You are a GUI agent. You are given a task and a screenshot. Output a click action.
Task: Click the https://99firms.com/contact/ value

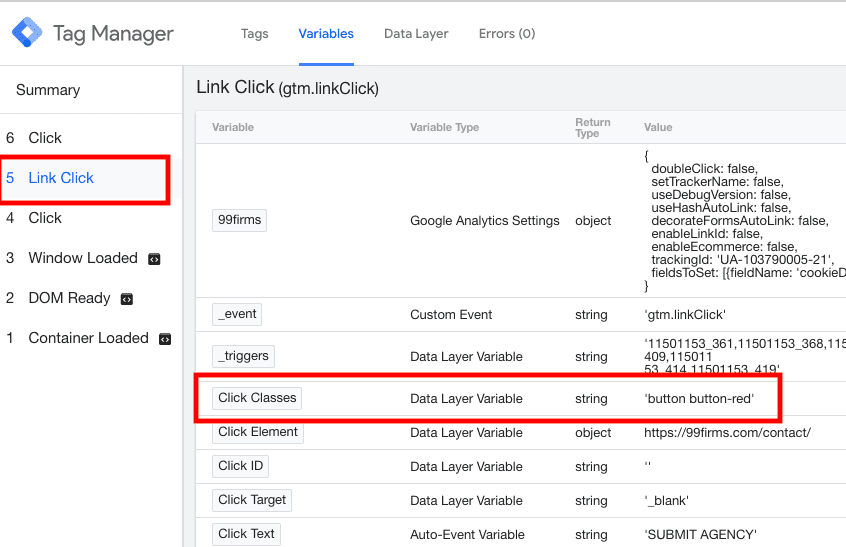point(727,433)
